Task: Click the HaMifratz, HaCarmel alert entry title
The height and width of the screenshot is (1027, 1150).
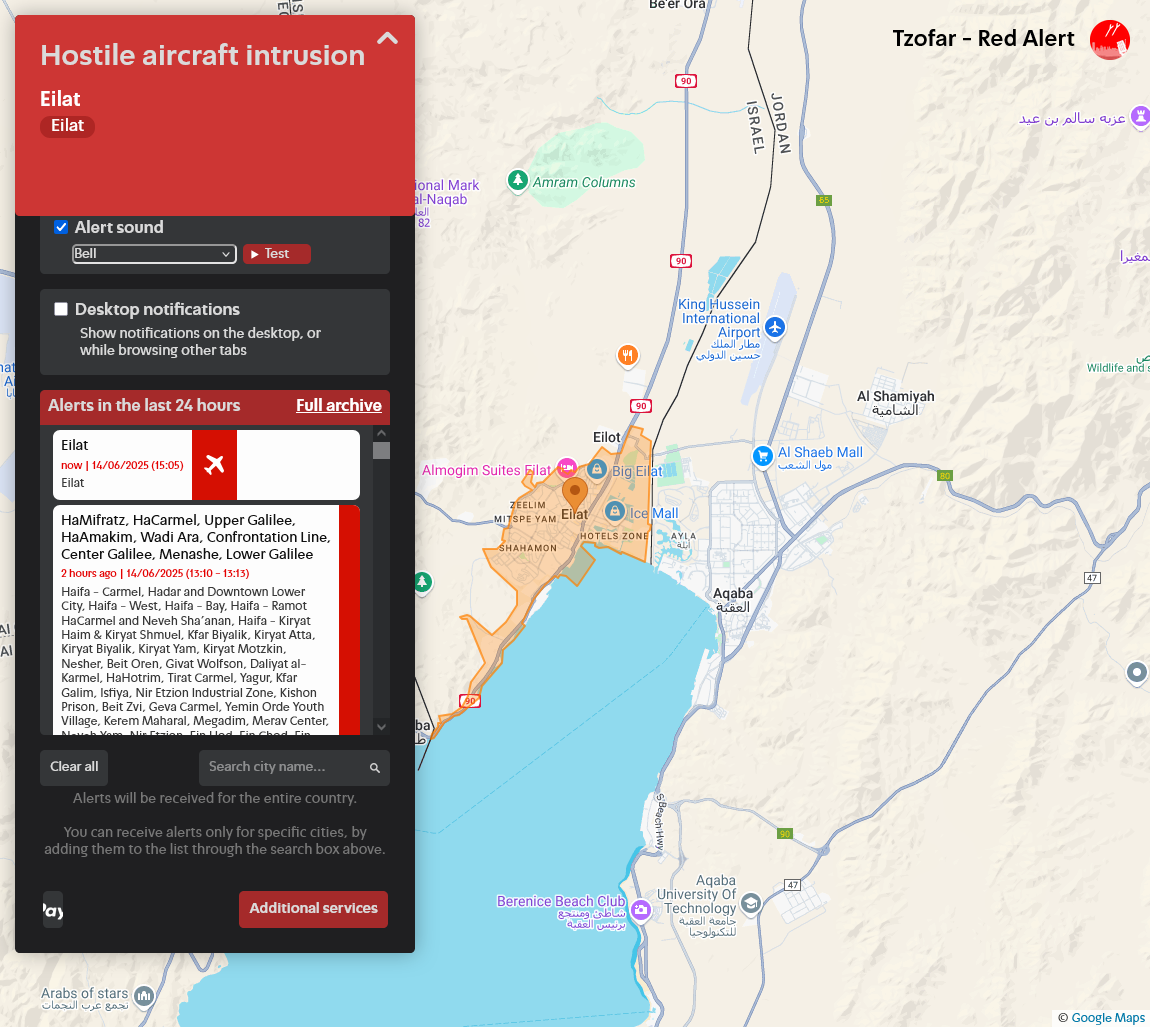Action: pos(196,537)
